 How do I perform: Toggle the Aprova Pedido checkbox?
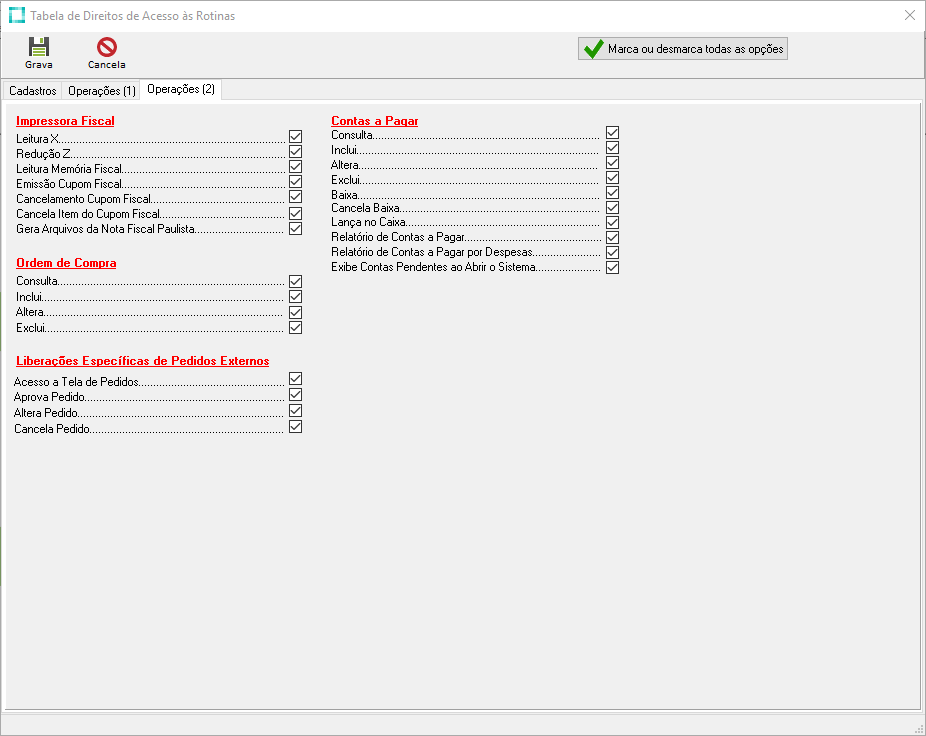click(x=295, y=395)
